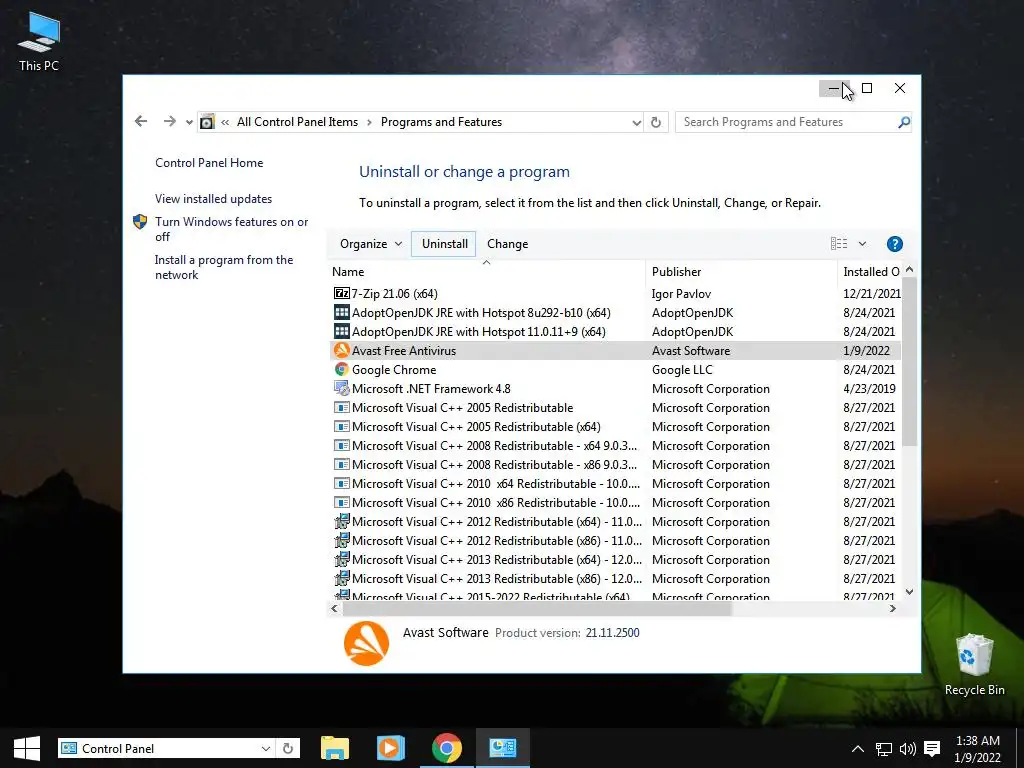Image resolution: width=1024 pixels, height=768 pixels.
Task: Change view using the view layout icon
Action: pos(839,244)
